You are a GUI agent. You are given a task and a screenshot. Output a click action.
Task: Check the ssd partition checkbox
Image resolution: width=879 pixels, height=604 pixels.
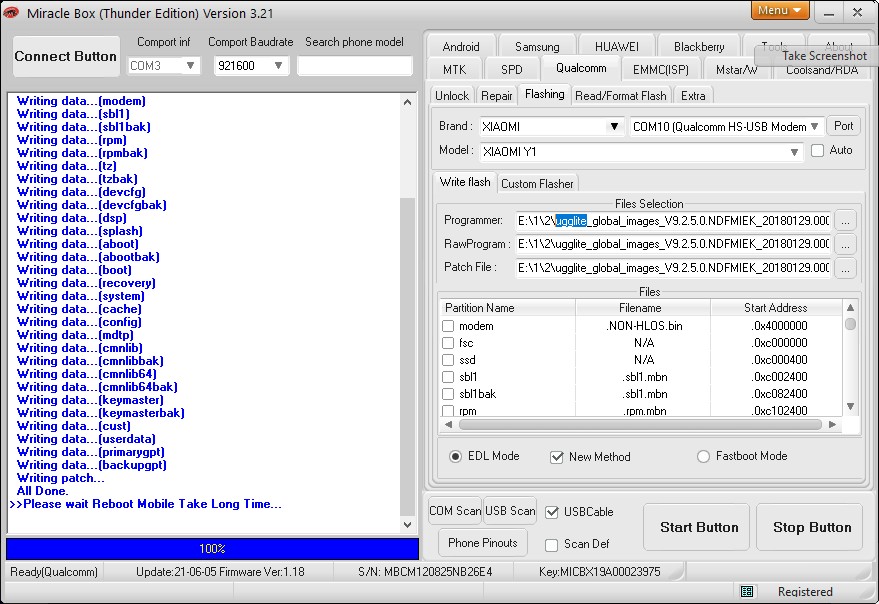coord(448,359)
